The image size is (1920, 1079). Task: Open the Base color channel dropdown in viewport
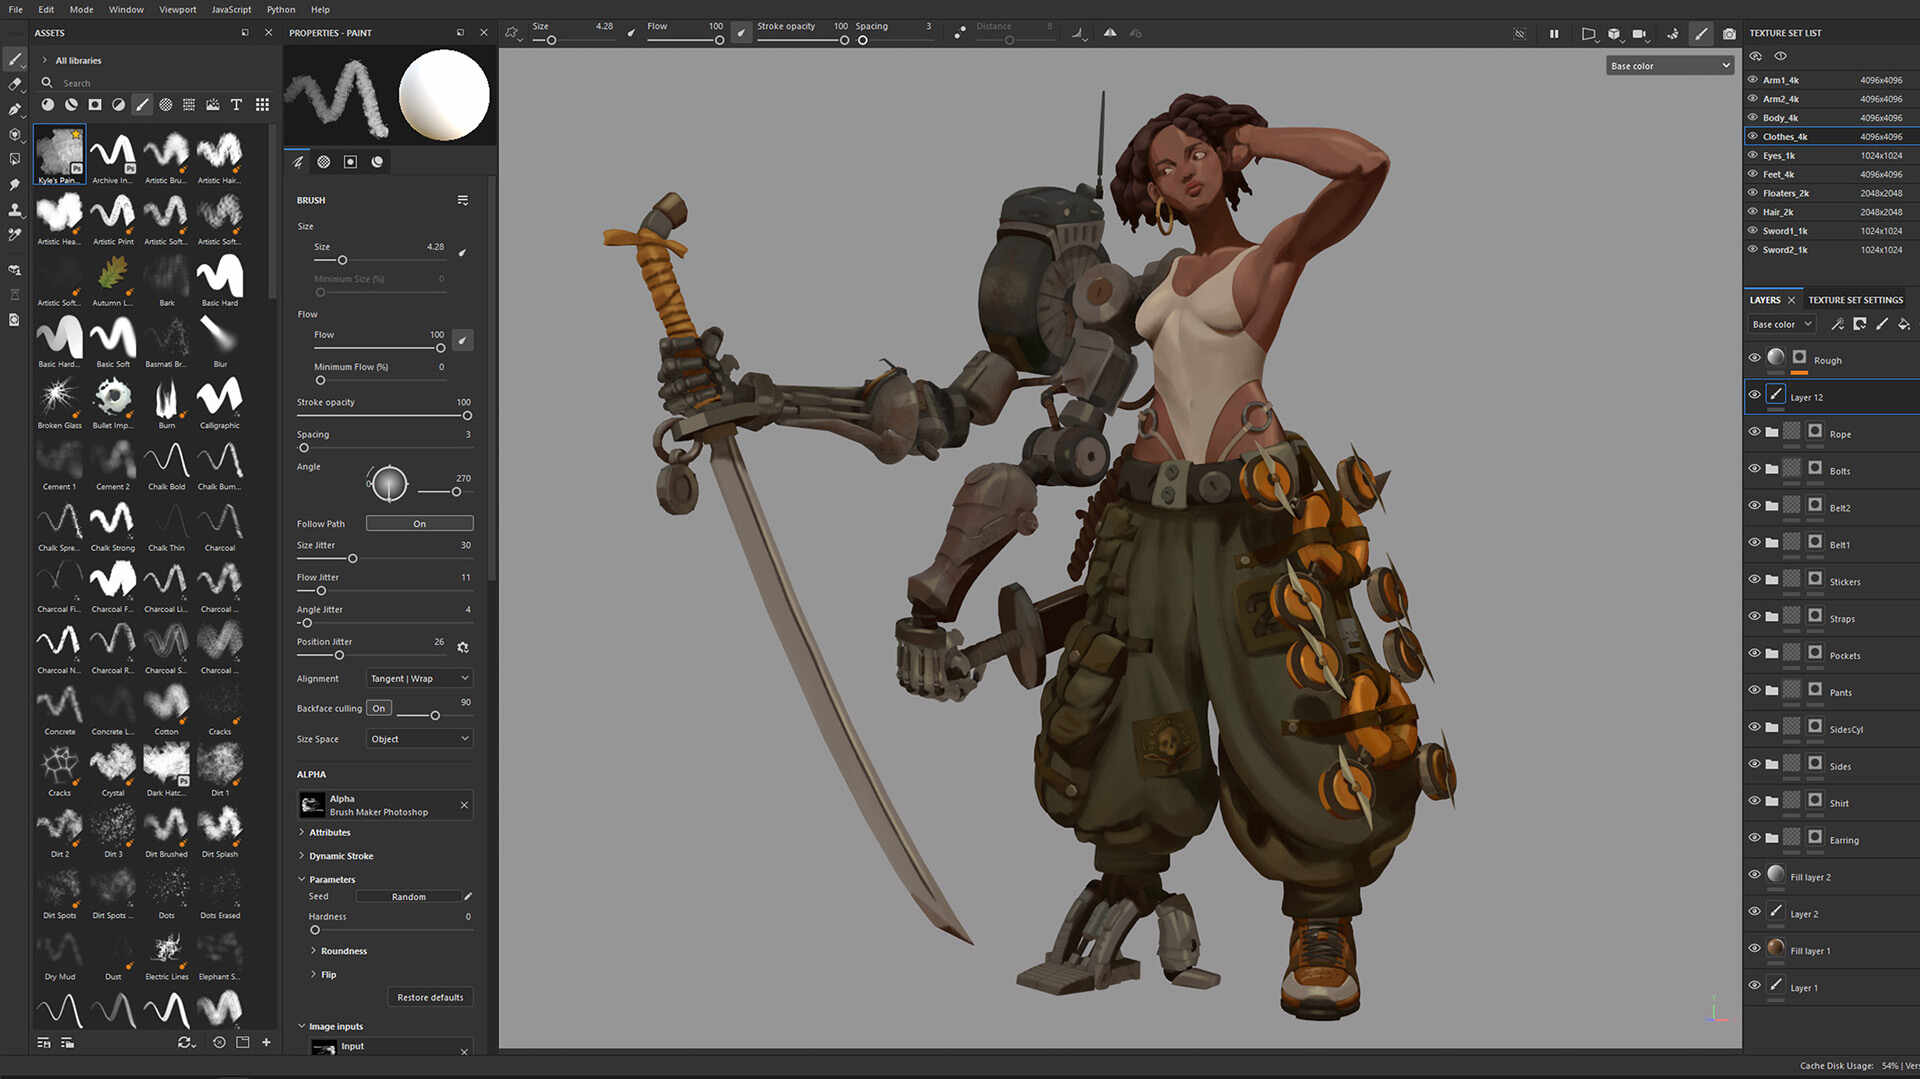click(1668, 65)
